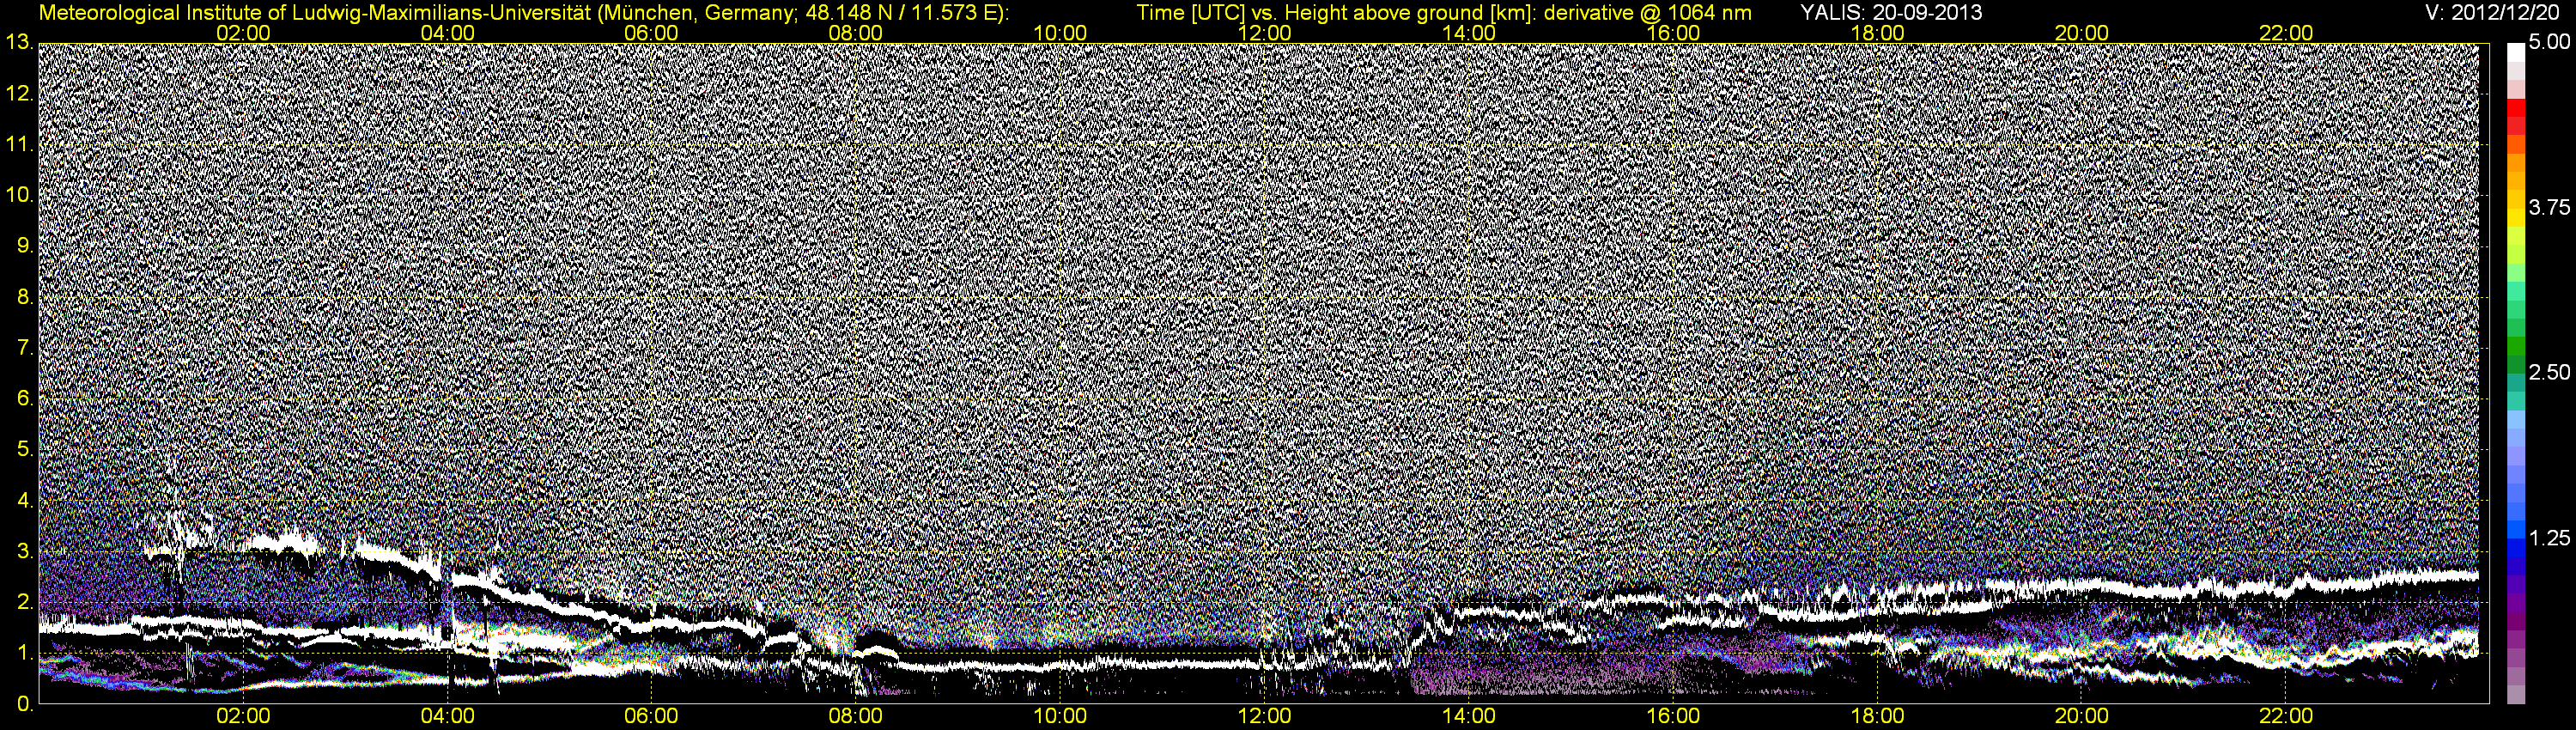Click the 06:00 label on the bottom time axis

[651, 717]
